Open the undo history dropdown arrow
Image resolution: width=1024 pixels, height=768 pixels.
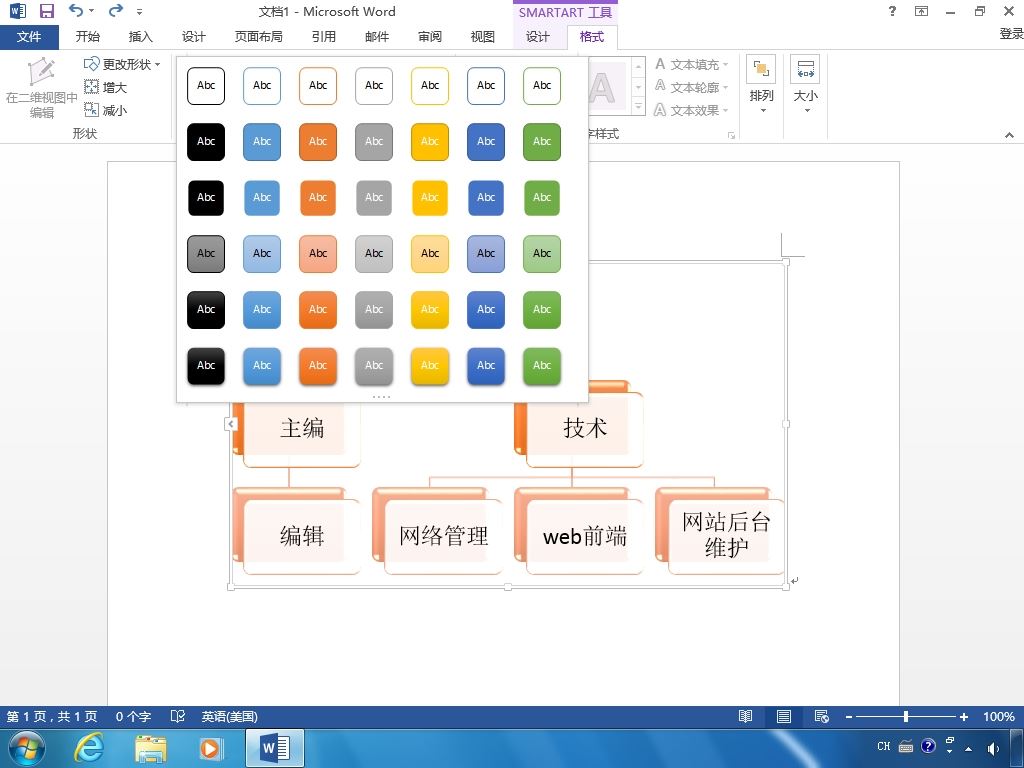tap(91, 11)
